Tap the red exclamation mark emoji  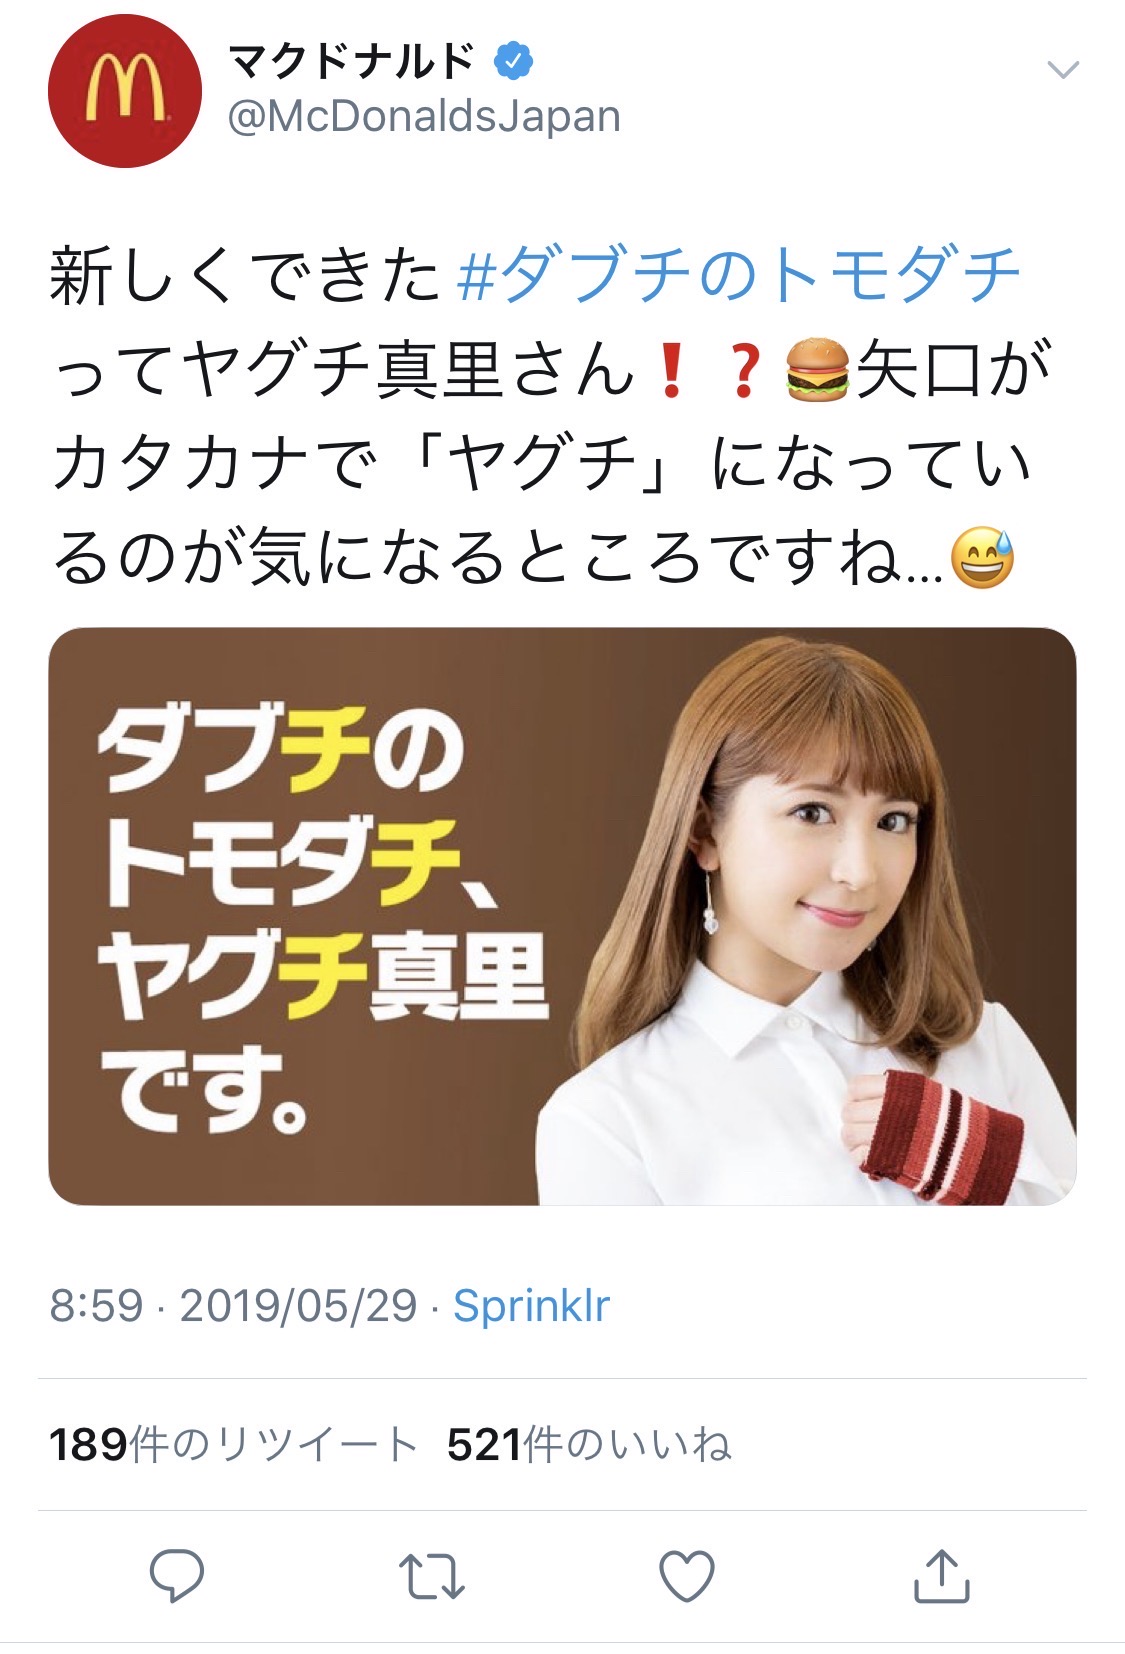(670, 370)
